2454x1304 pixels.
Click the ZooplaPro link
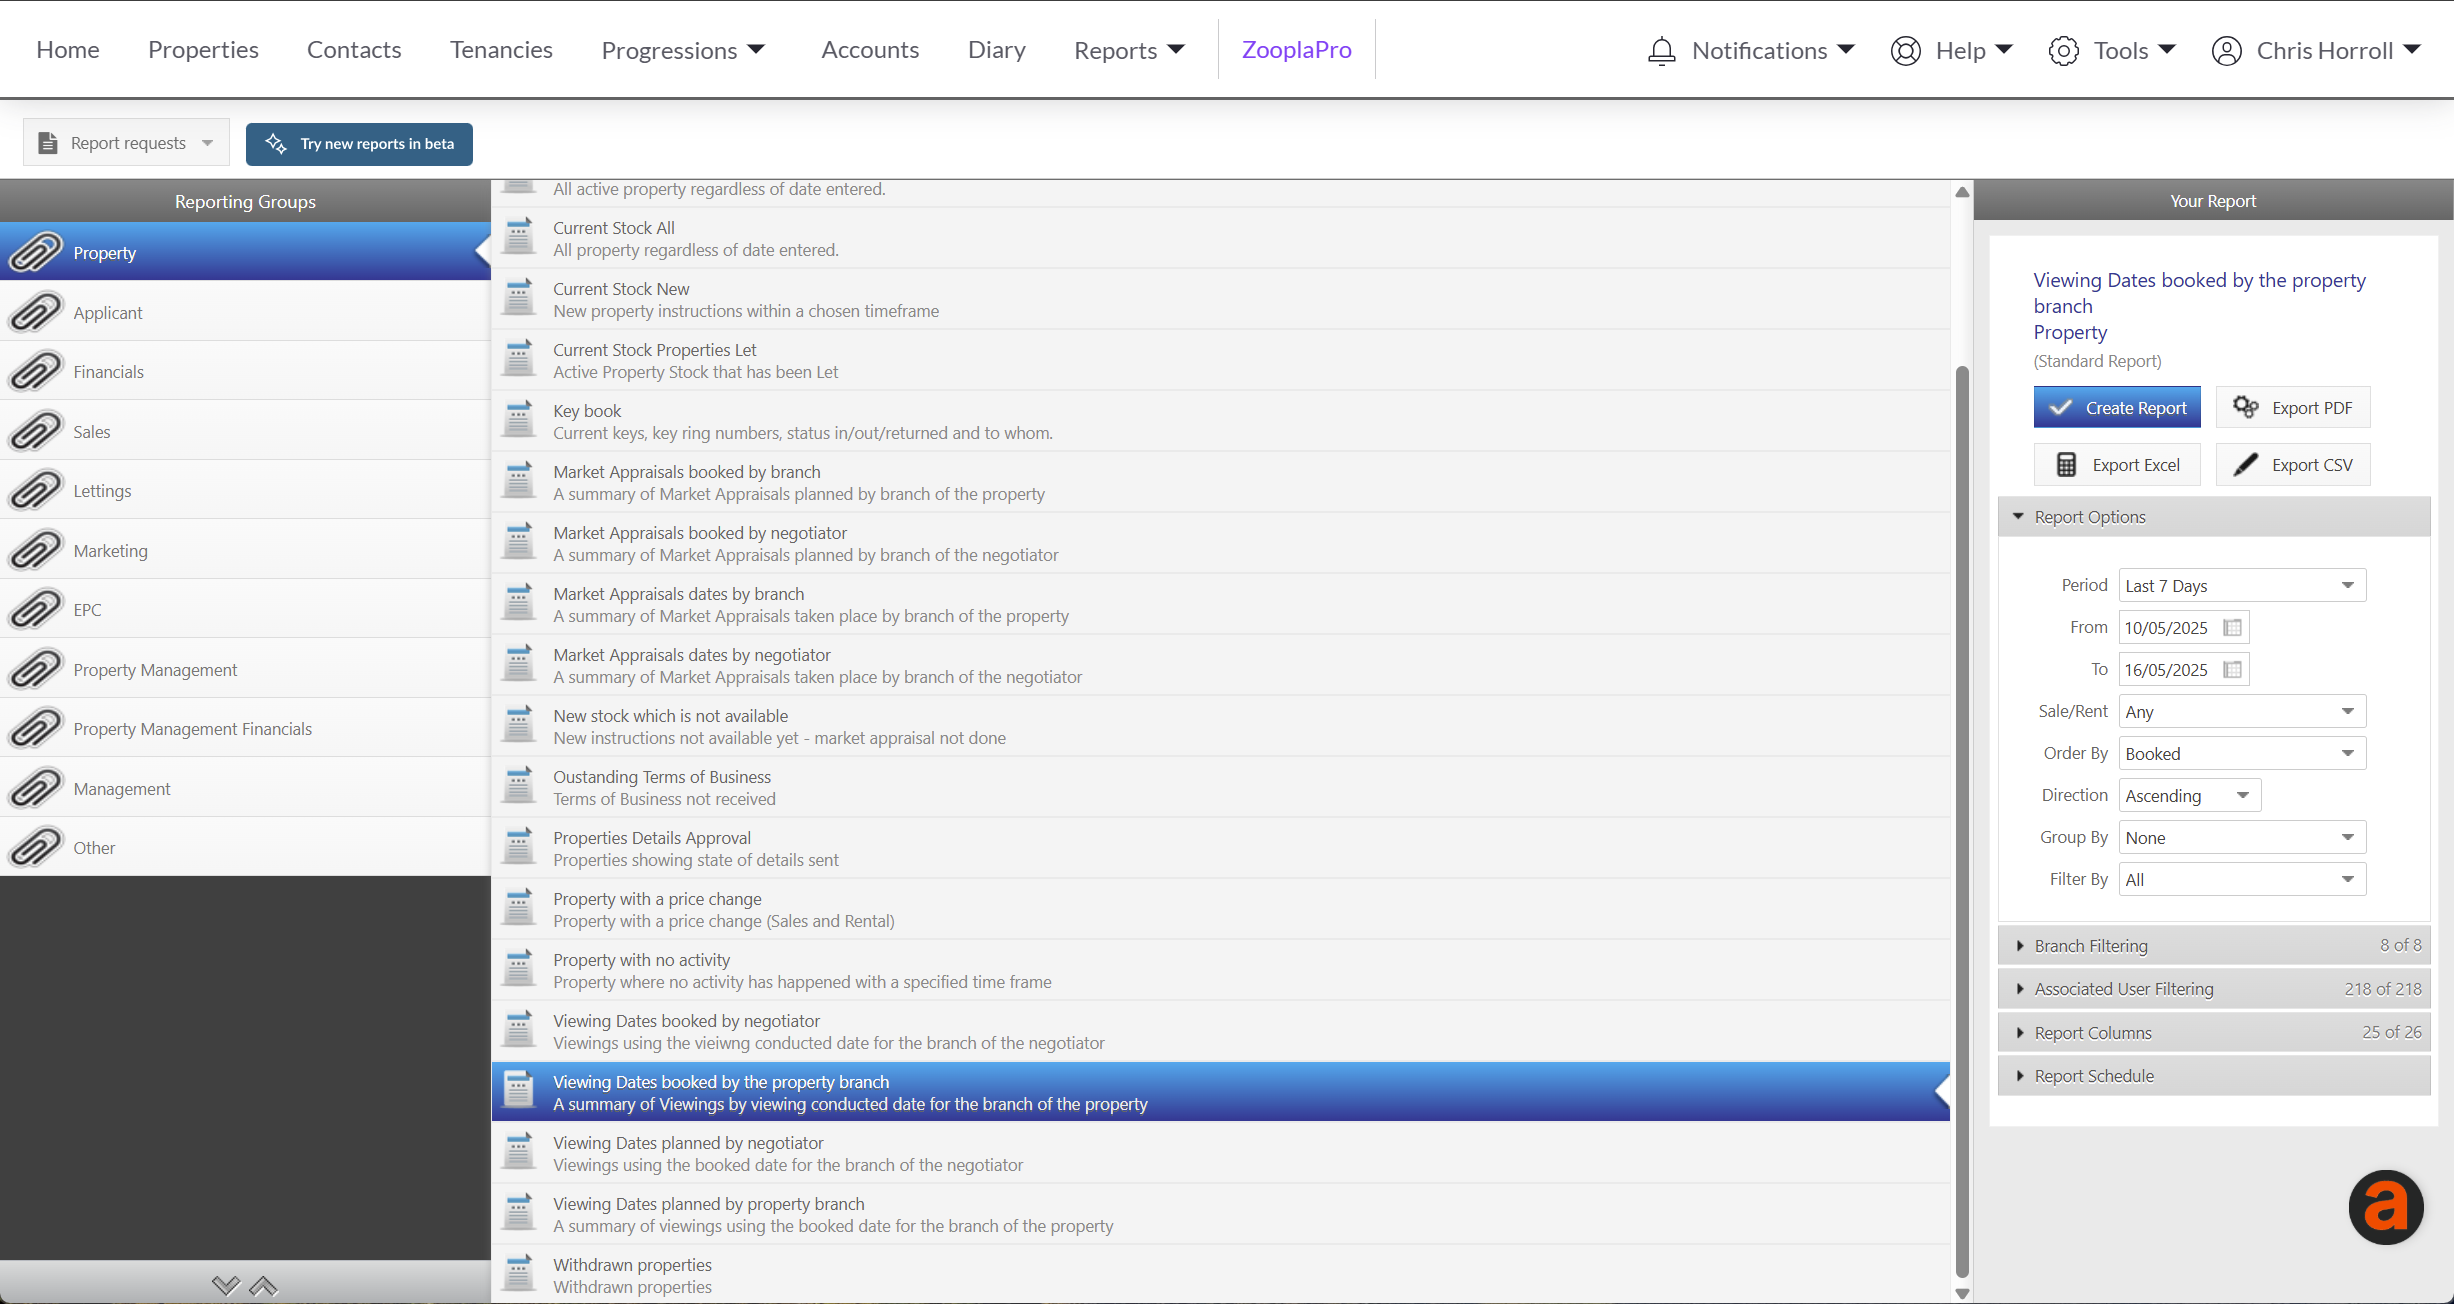[x=1296, y=50]
